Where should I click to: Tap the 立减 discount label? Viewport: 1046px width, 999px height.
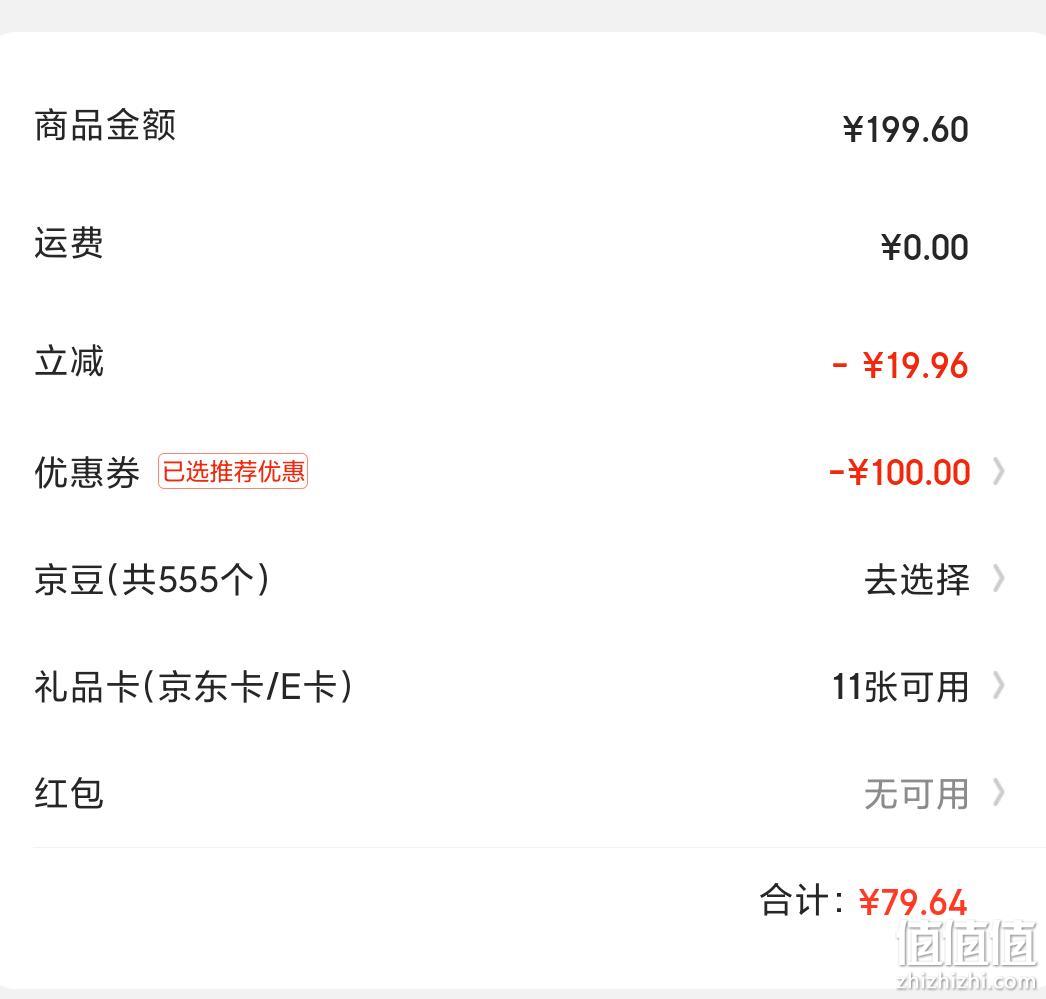coord(69,361)
